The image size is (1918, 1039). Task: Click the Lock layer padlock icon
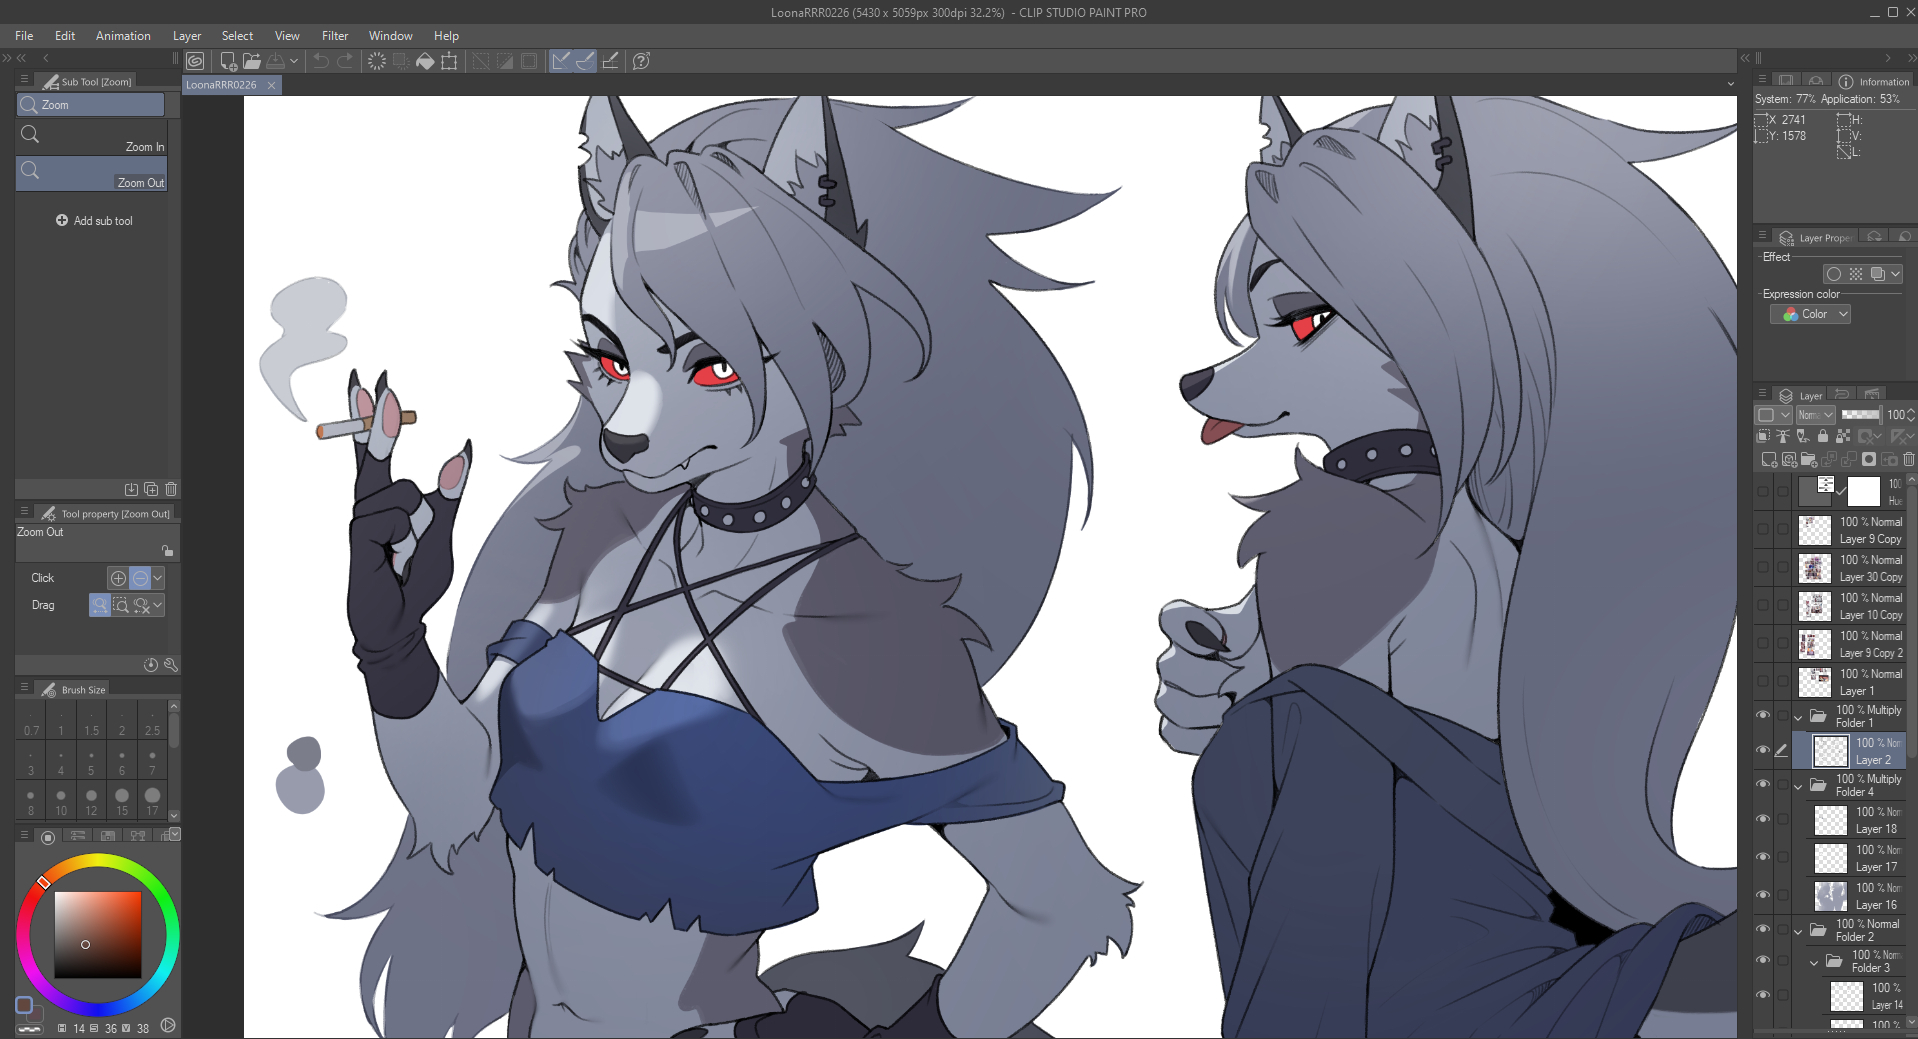(1822, 436)
